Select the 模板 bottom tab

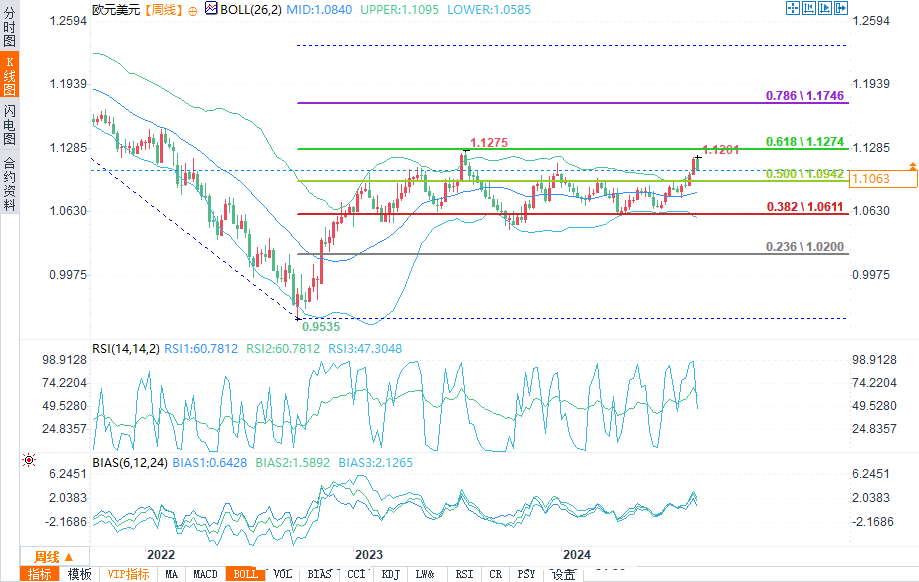tap(80, 574)
